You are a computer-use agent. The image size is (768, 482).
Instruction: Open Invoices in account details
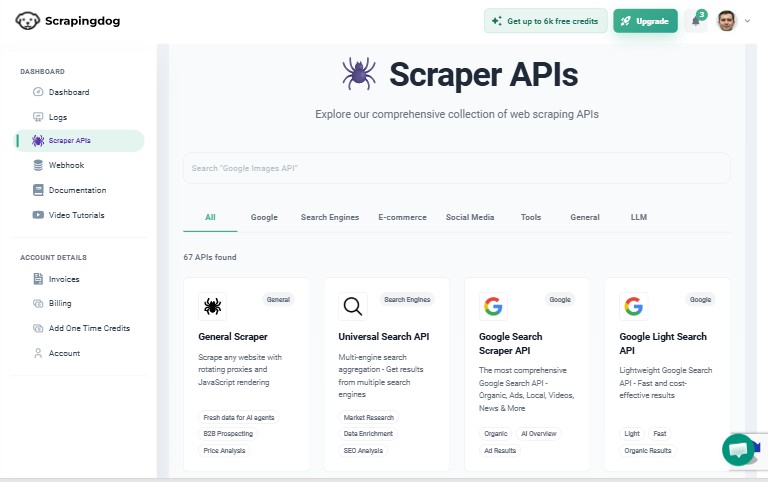[64, 279]
